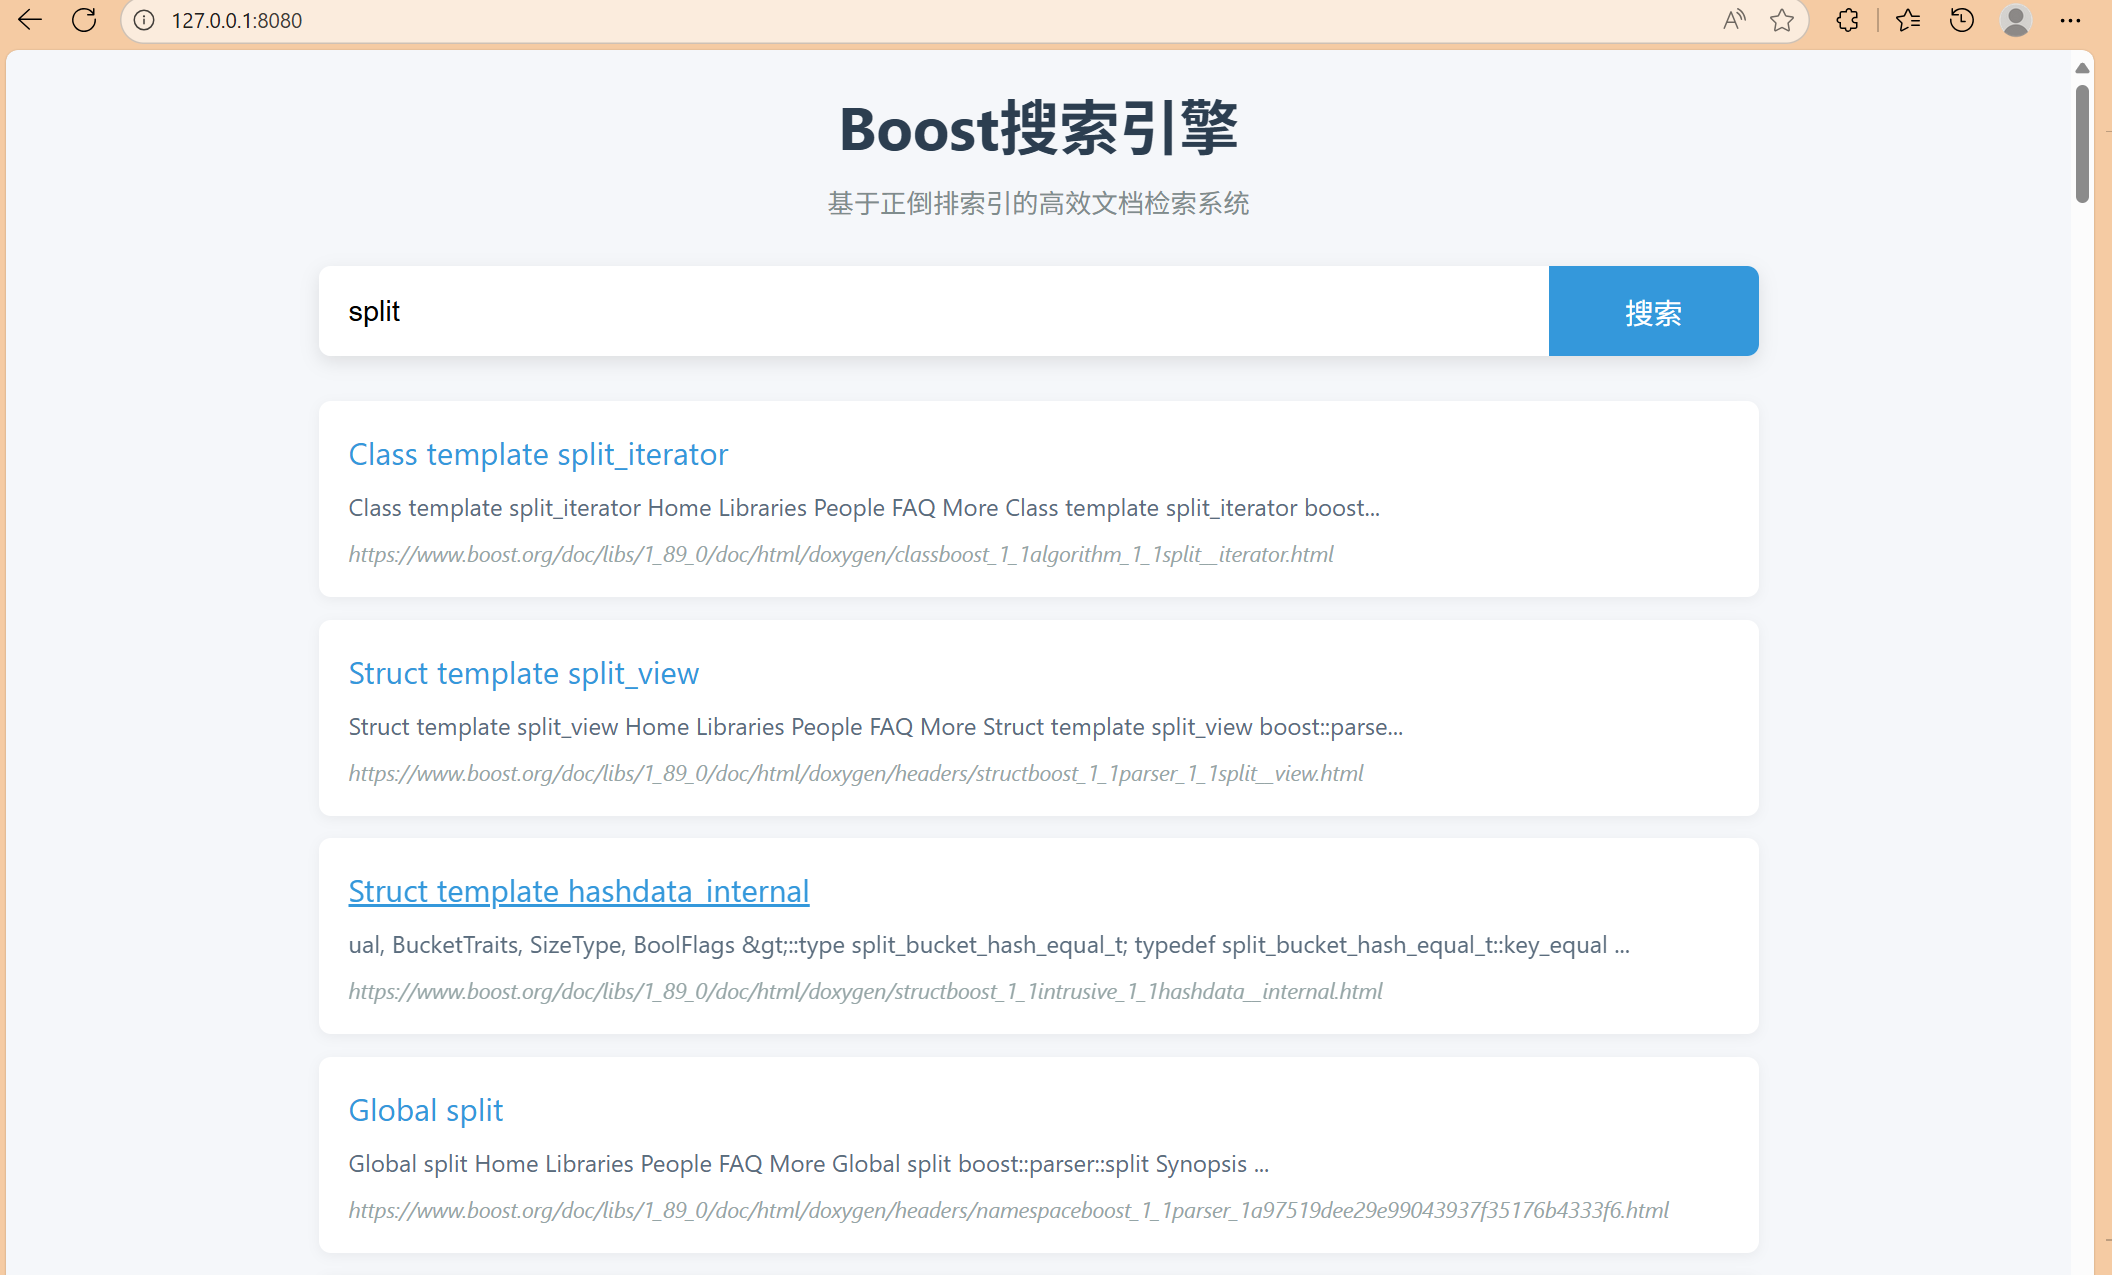Image resolution: width=2112 pixels, height=1275 pixels.
Task: Open the Favorites list icon
Action: point(1907,20)
